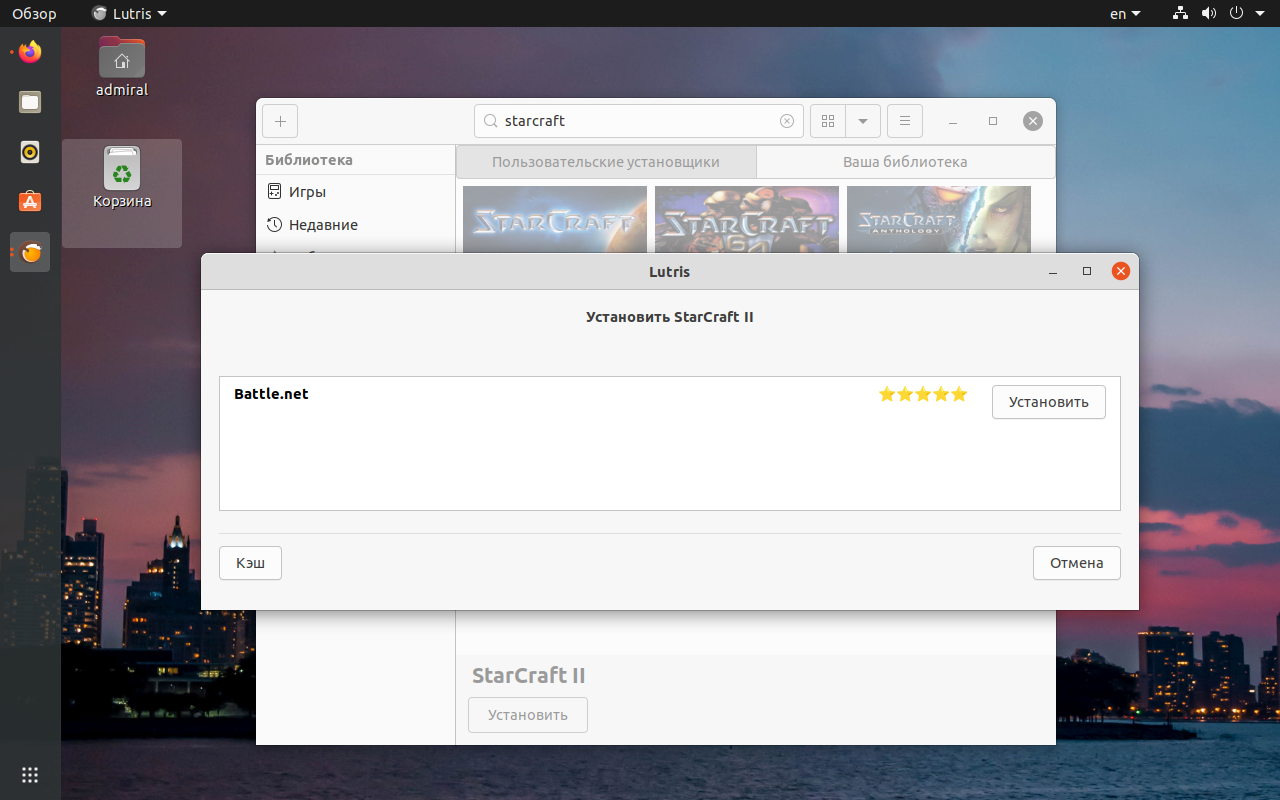Minimize the main Lutris window
Viewport: 1280px width, 800px height.
pos(953,121)
